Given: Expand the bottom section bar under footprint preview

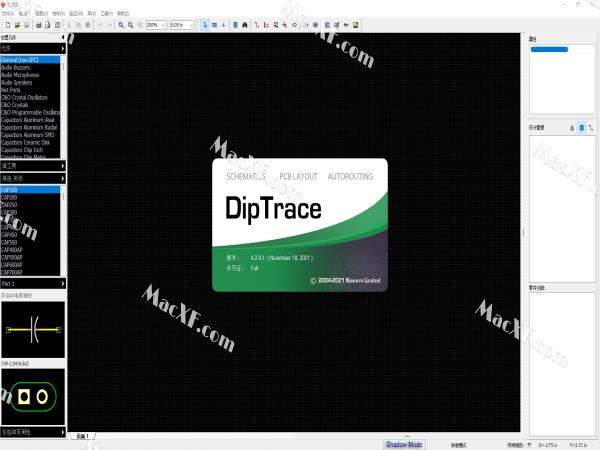Looking at the screenshot, I should pyautogui.click(x=33, y=432).
